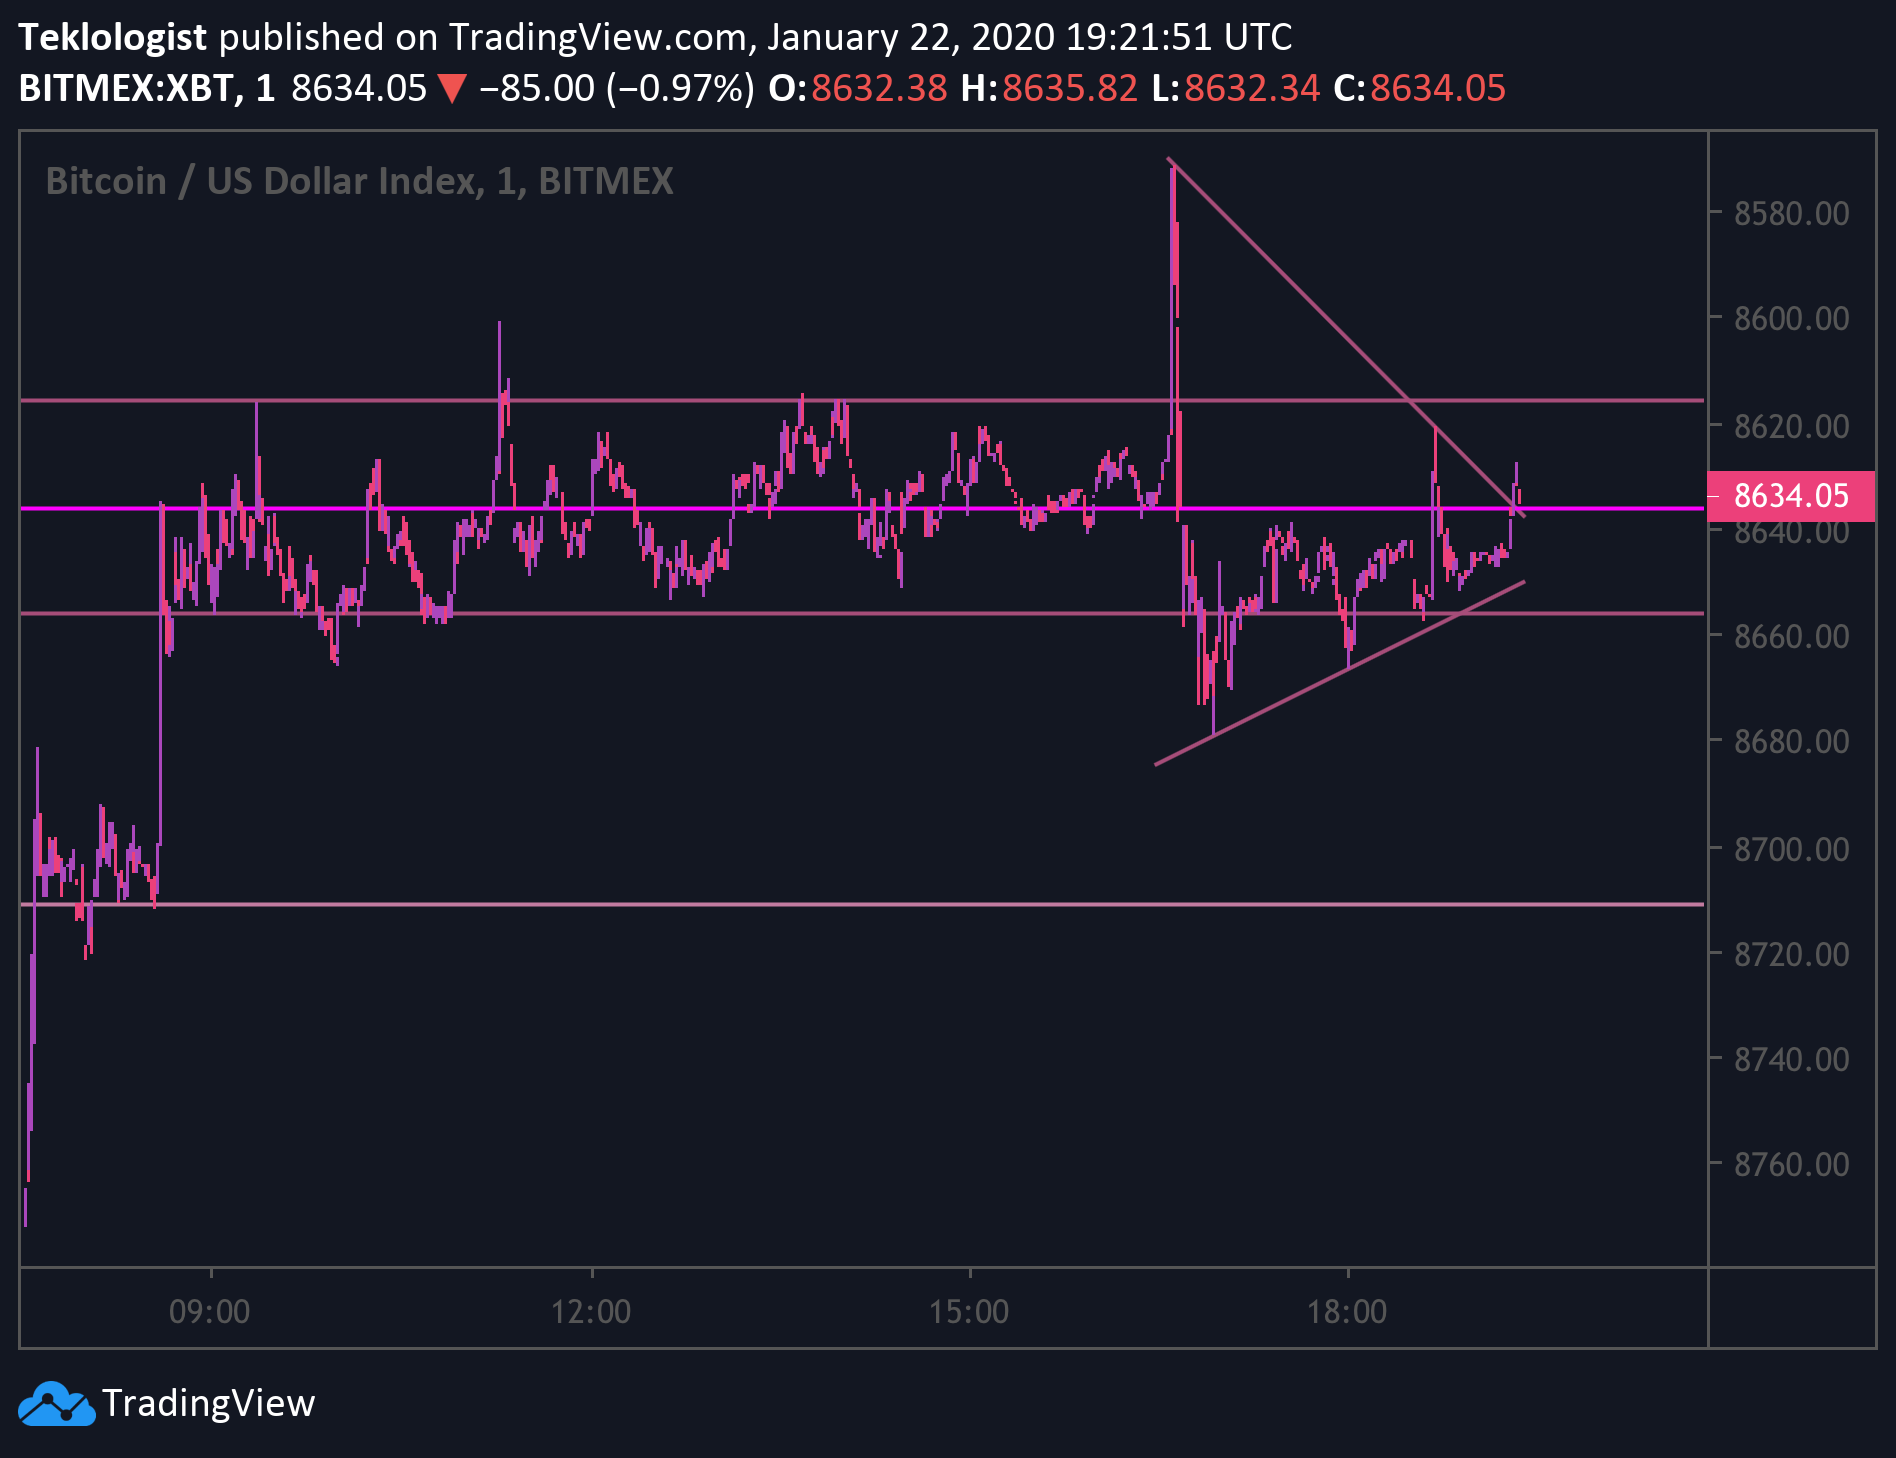Click the 8600.00 price axis label
The width and height of the screenshot is (1896, 1458).
coord(1791,318)
